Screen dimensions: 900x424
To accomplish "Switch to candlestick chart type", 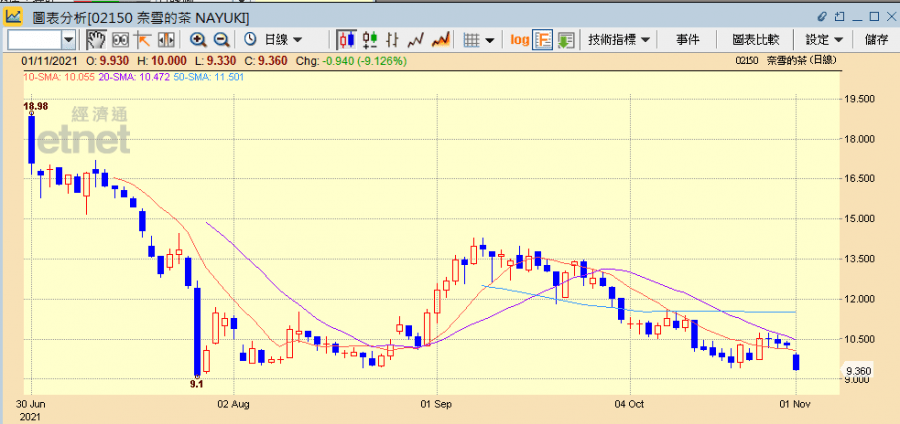I will click(347, 40).
